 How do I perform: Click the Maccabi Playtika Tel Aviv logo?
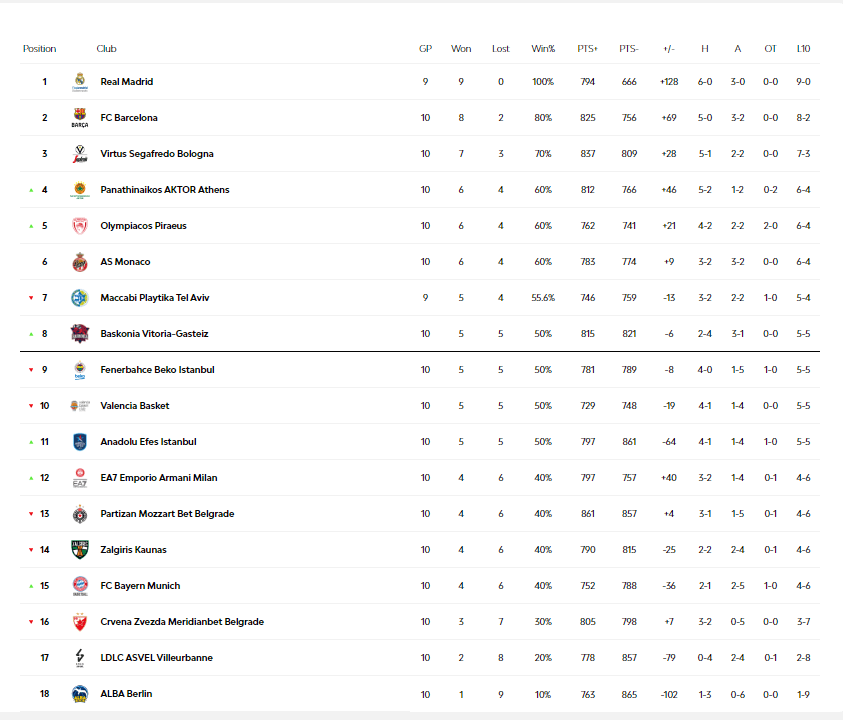coord(80,298)
